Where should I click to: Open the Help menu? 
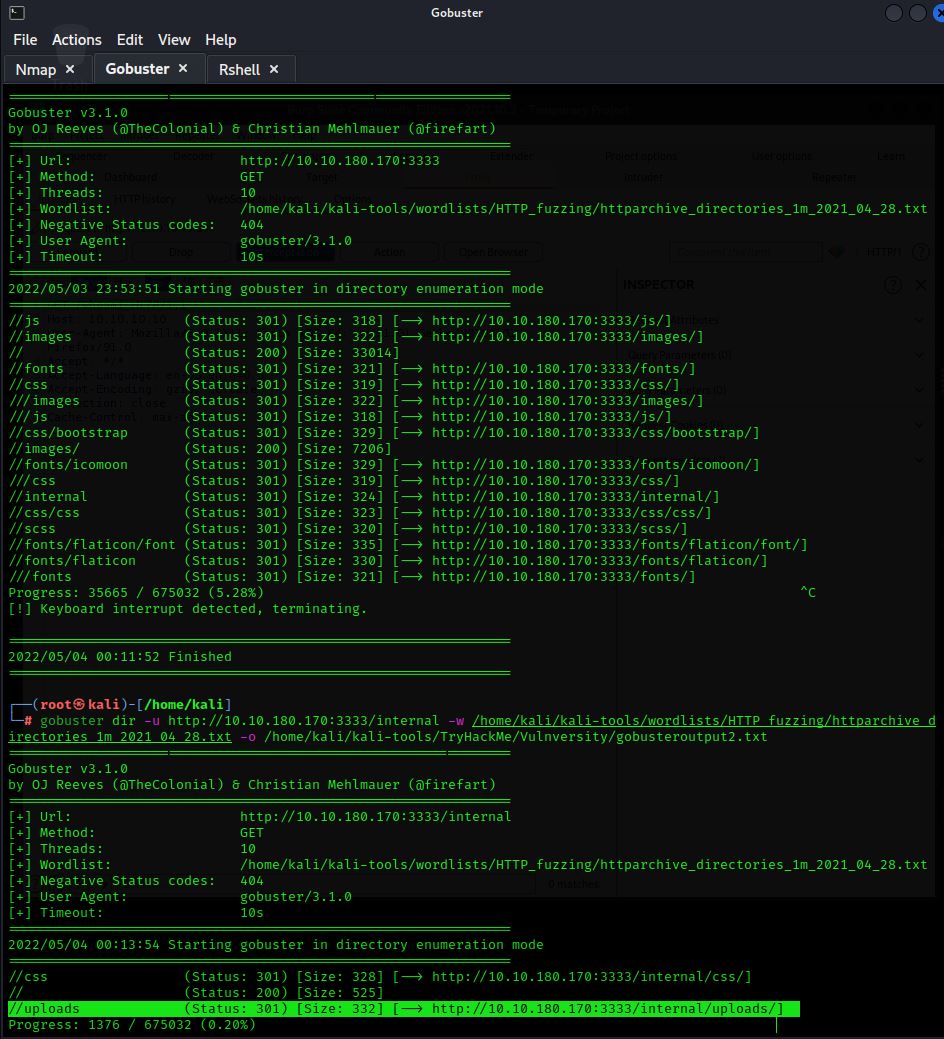coord(221,40)
